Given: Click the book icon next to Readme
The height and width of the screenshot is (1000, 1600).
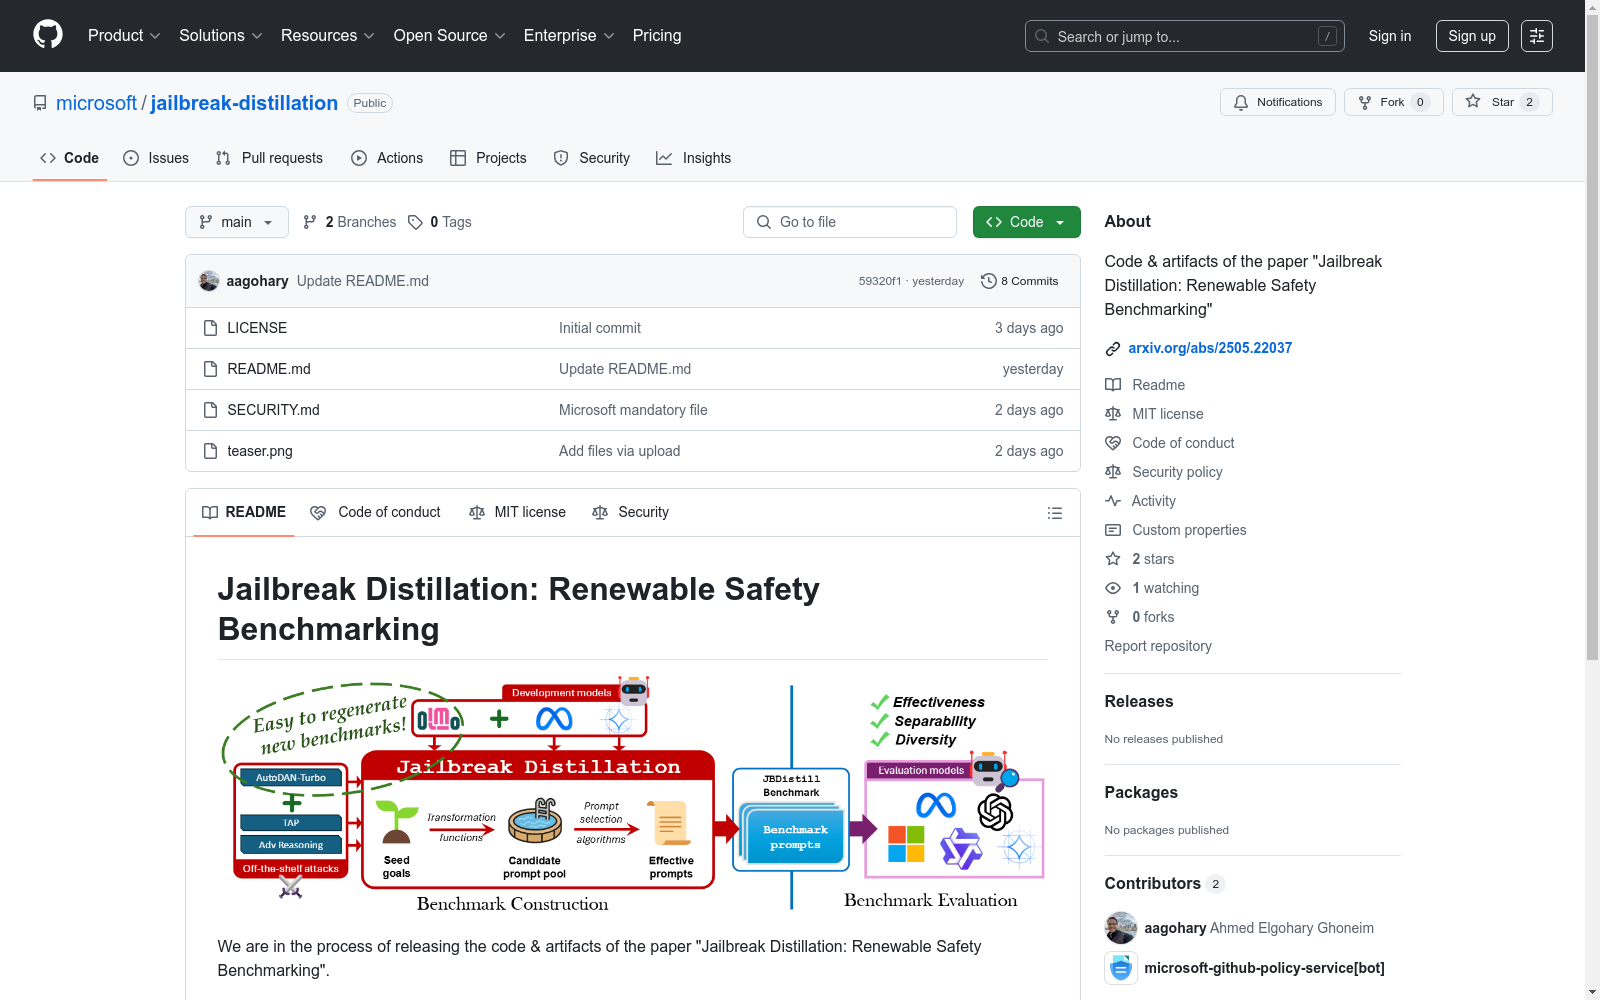Looking at the screenshot, I should (x=1113, y=385).
